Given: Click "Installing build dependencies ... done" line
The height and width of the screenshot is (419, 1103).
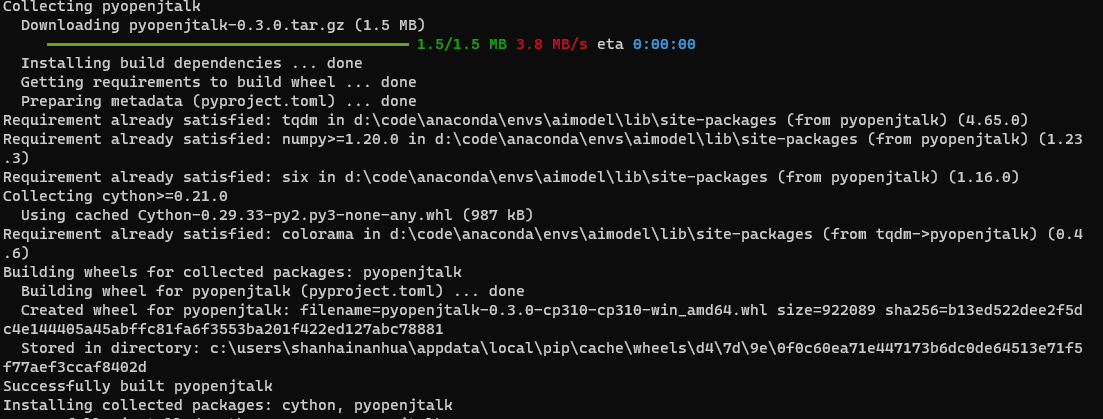Looking at the screenshot, I should [x=191, y=63].
